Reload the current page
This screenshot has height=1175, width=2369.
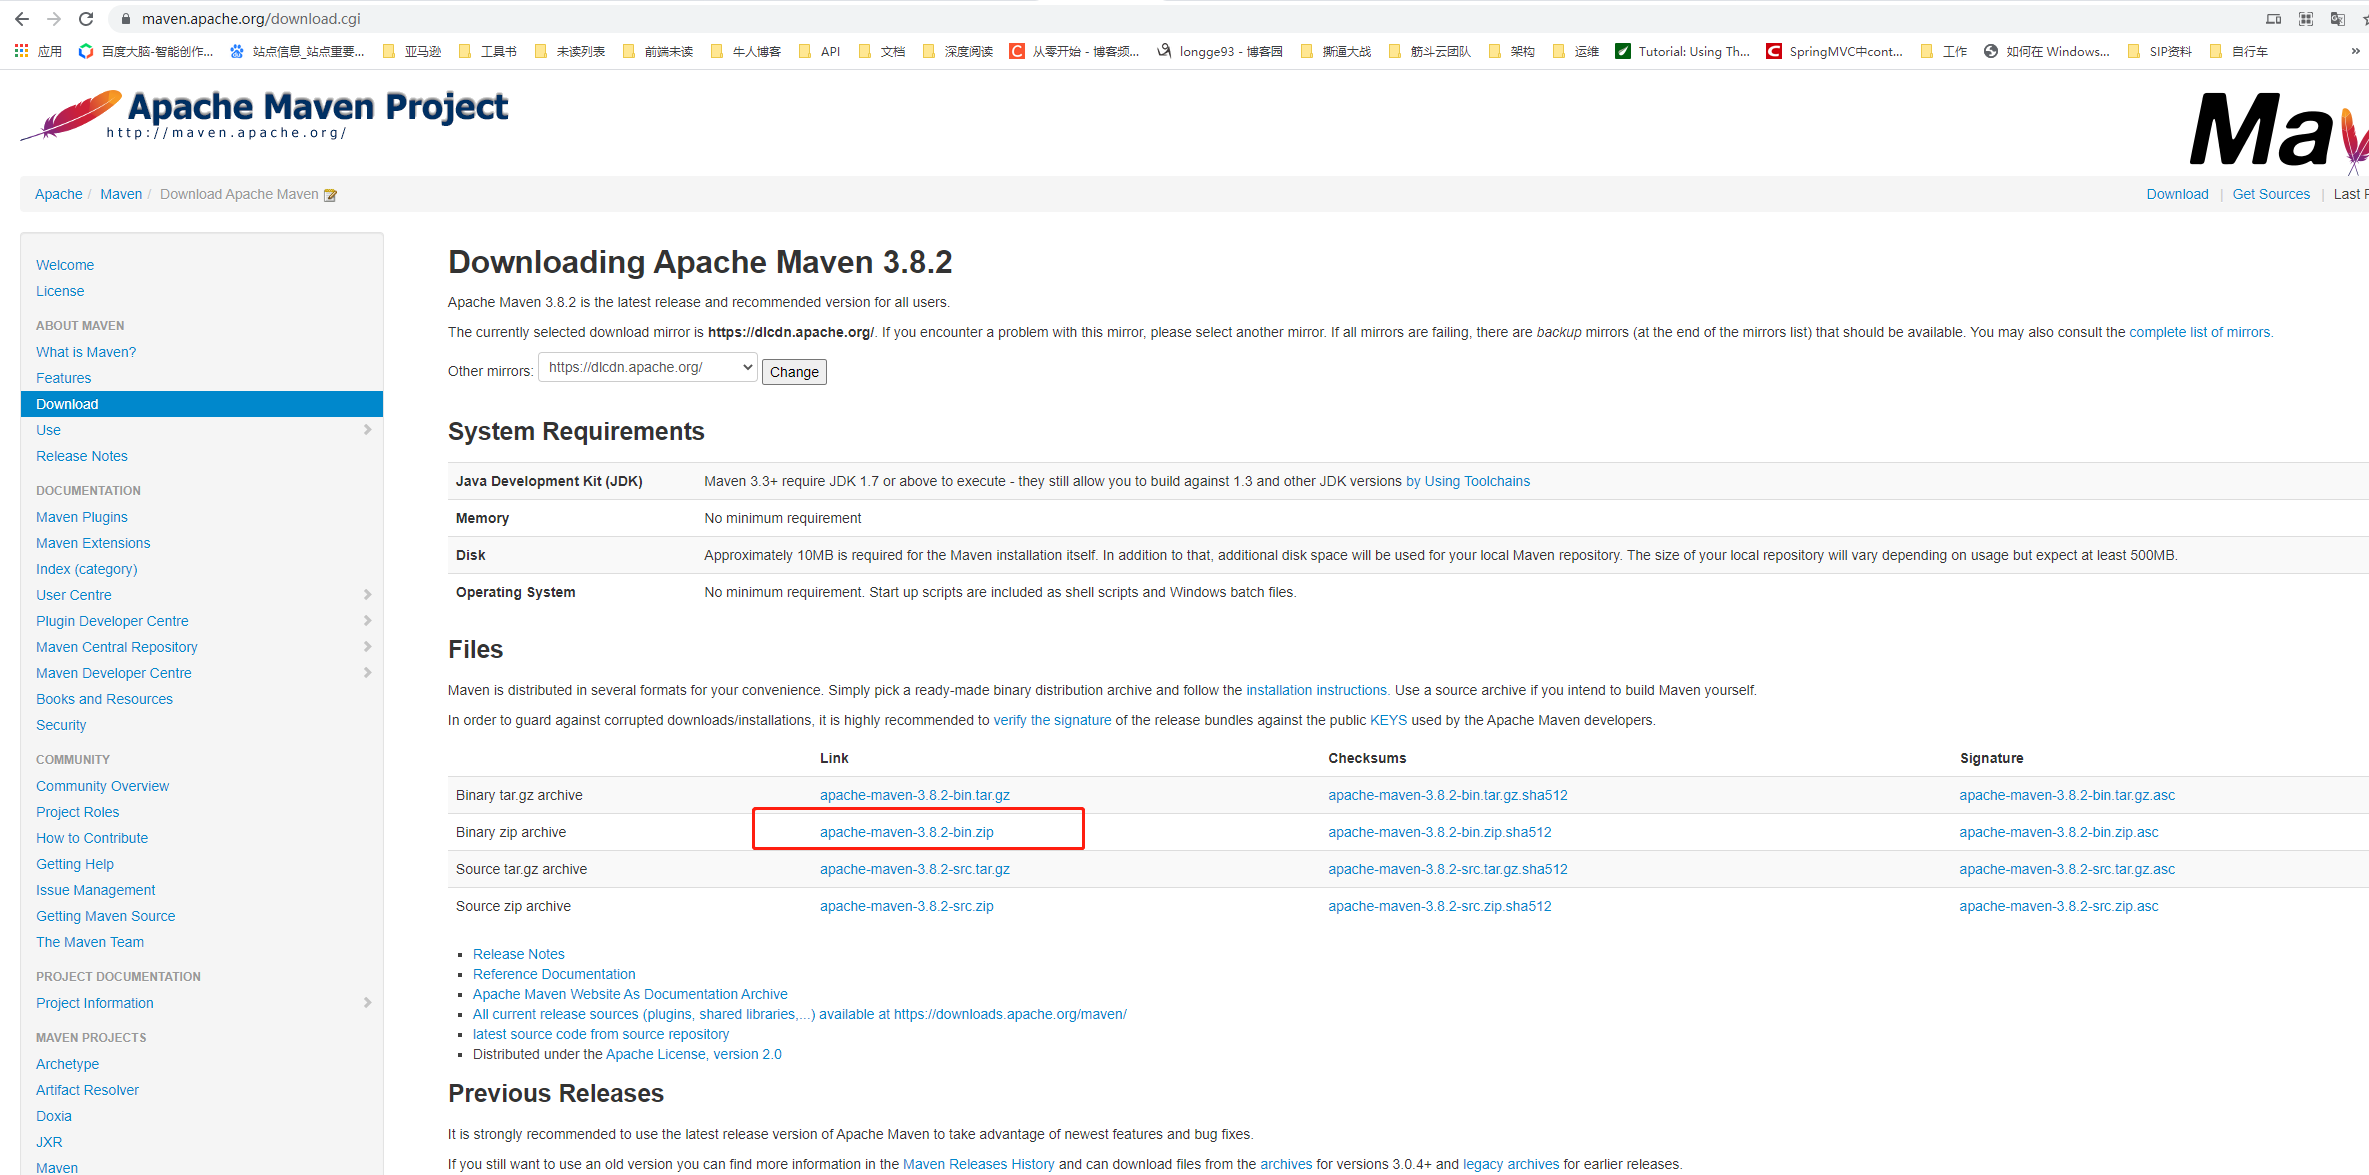85,18
